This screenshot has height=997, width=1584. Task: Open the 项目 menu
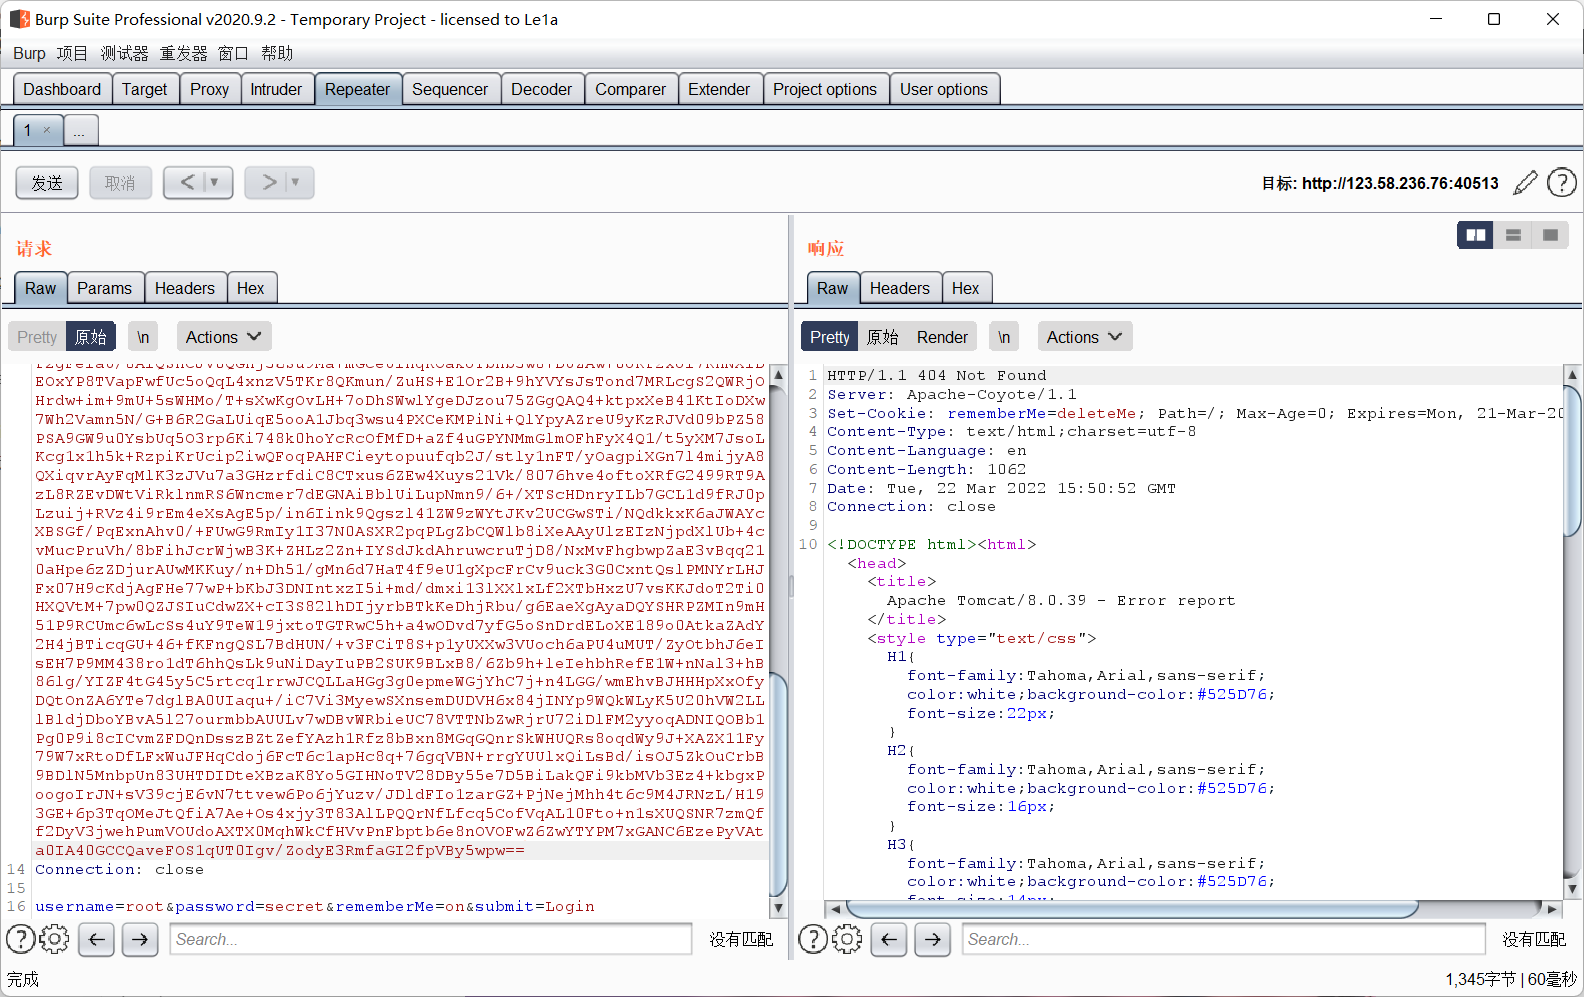click(72, 53)
